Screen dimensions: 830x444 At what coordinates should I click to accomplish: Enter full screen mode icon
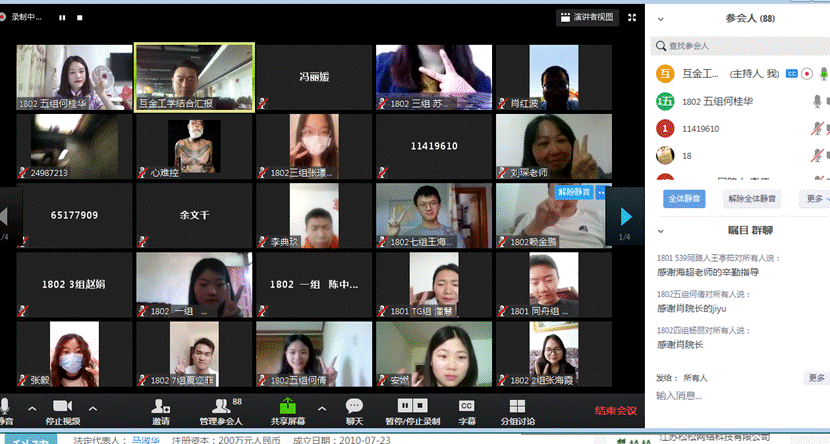[632, 17]
